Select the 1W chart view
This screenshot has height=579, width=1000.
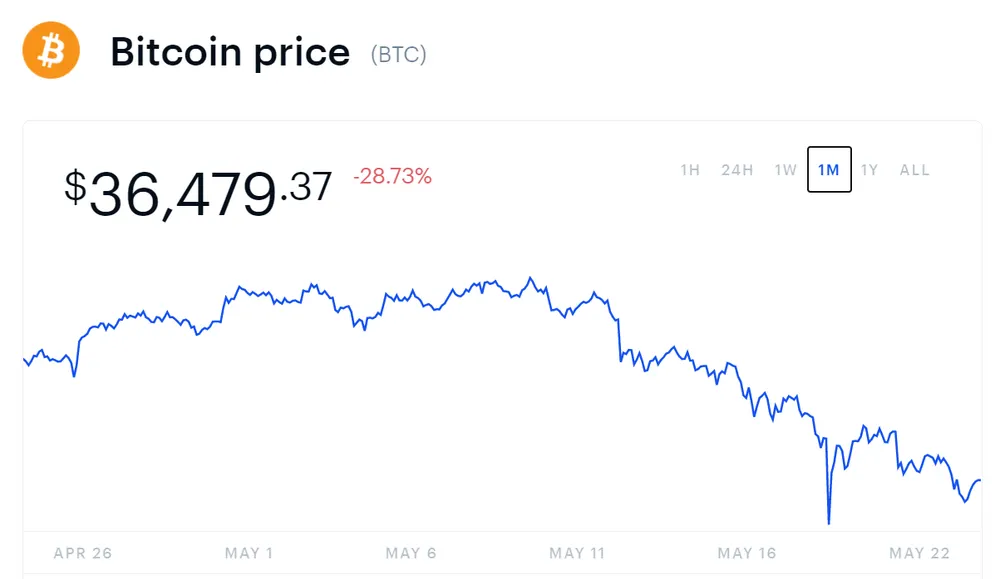(x=785, y=170)
